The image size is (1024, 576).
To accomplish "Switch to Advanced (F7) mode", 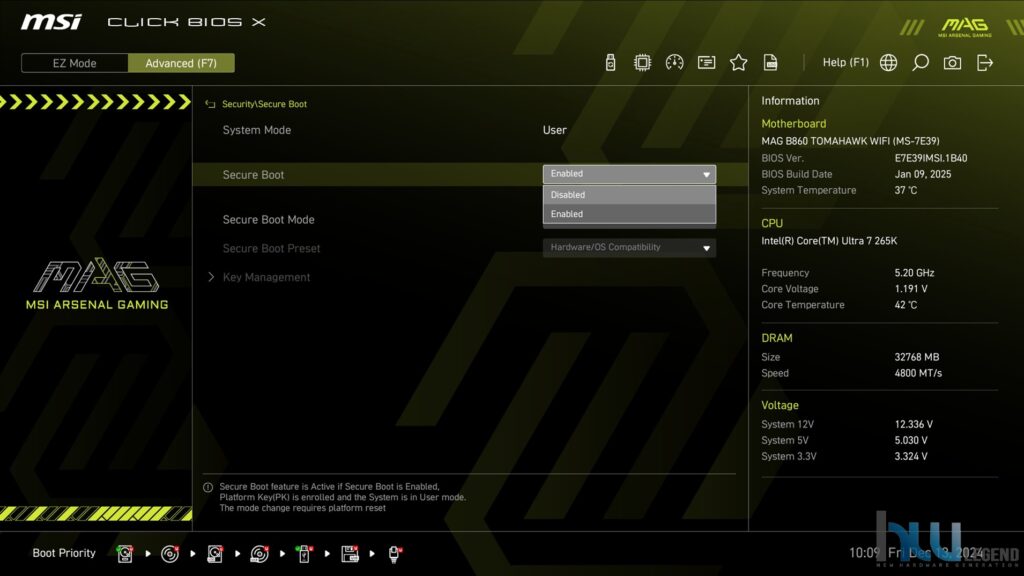I will (x=181, y=63).
